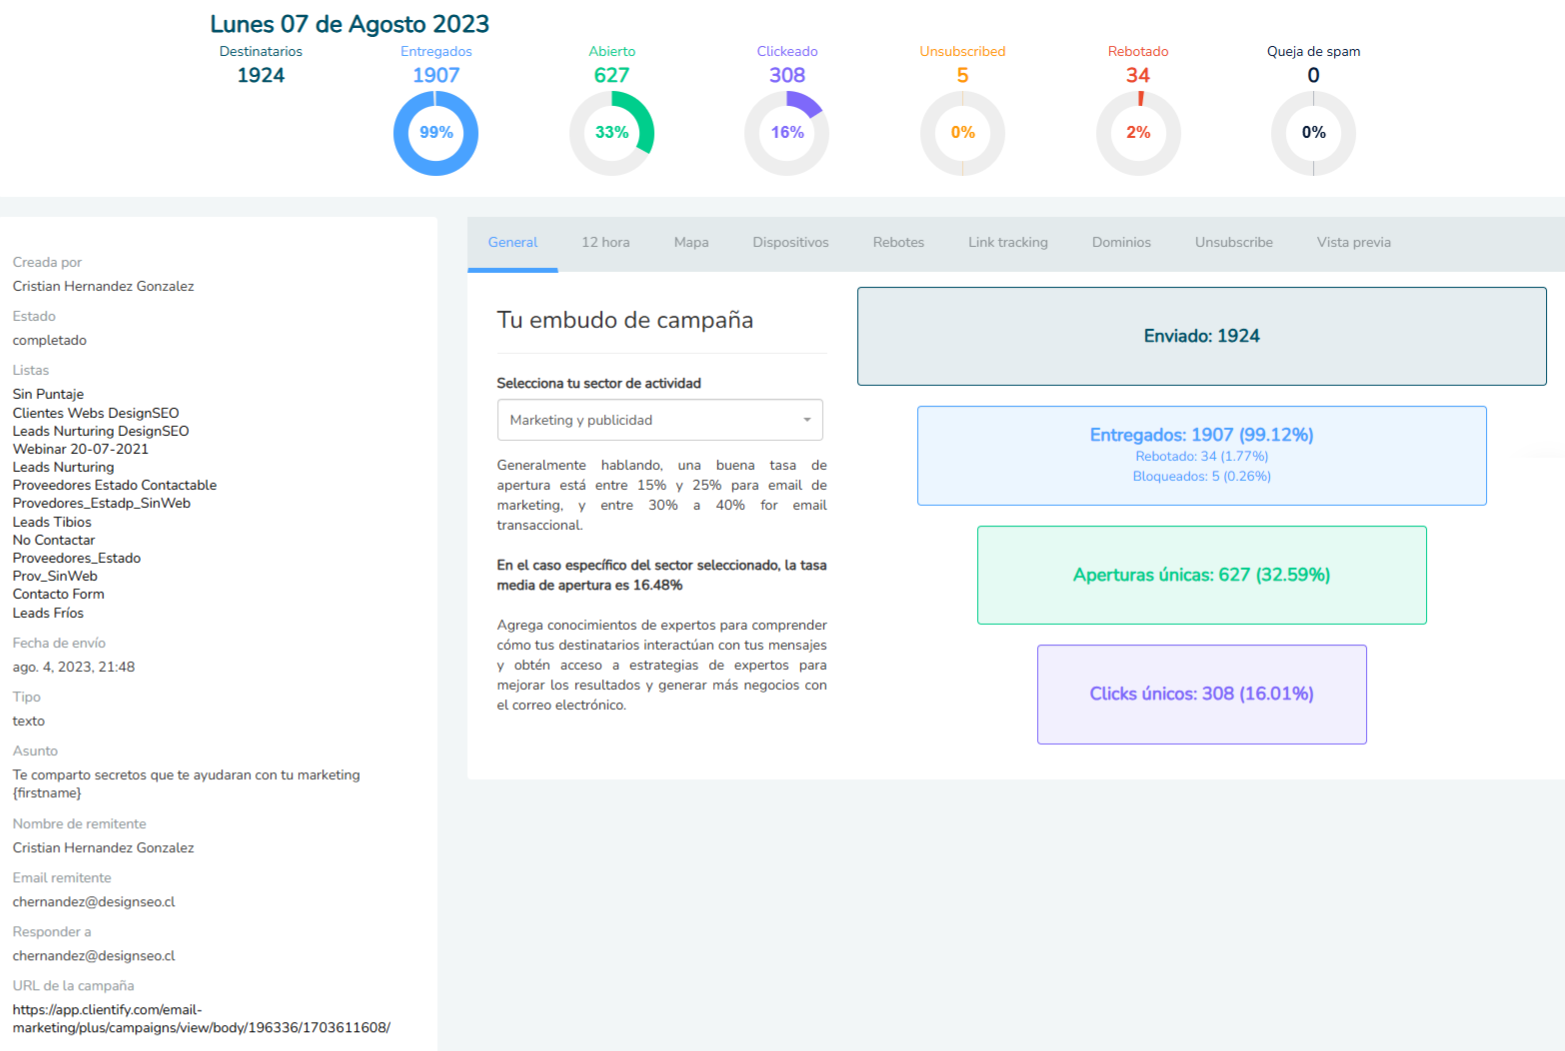Click the Enviado: 1924 funnel block
Viewport: 1565px width, 1051px height.
coord(1201,336)
